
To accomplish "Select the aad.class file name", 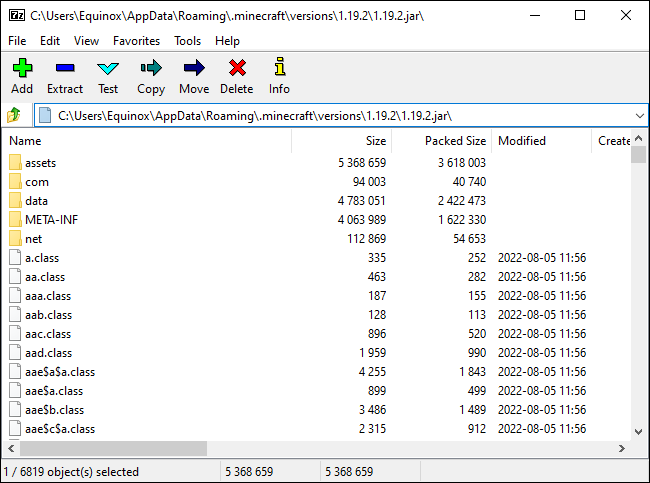I will (x=49, y=353).
